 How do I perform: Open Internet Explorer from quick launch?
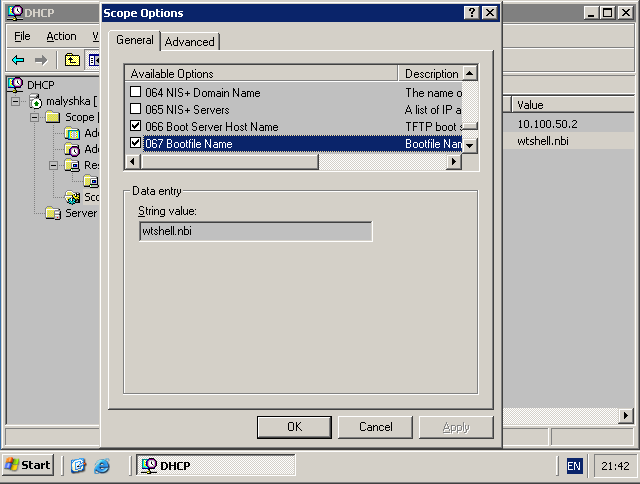101,465
